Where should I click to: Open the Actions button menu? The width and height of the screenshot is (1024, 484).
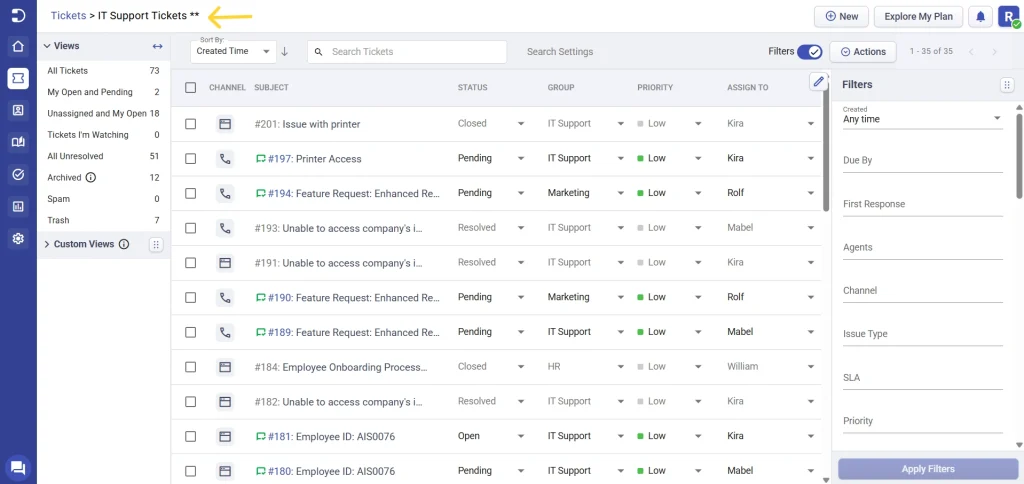863,52
